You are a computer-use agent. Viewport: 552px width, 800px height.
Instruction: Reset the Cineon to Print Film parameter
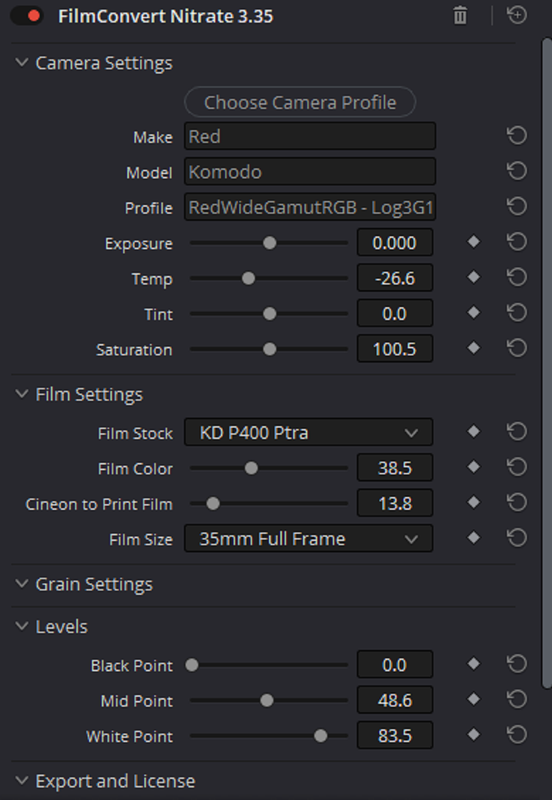(x=517, y=503)
